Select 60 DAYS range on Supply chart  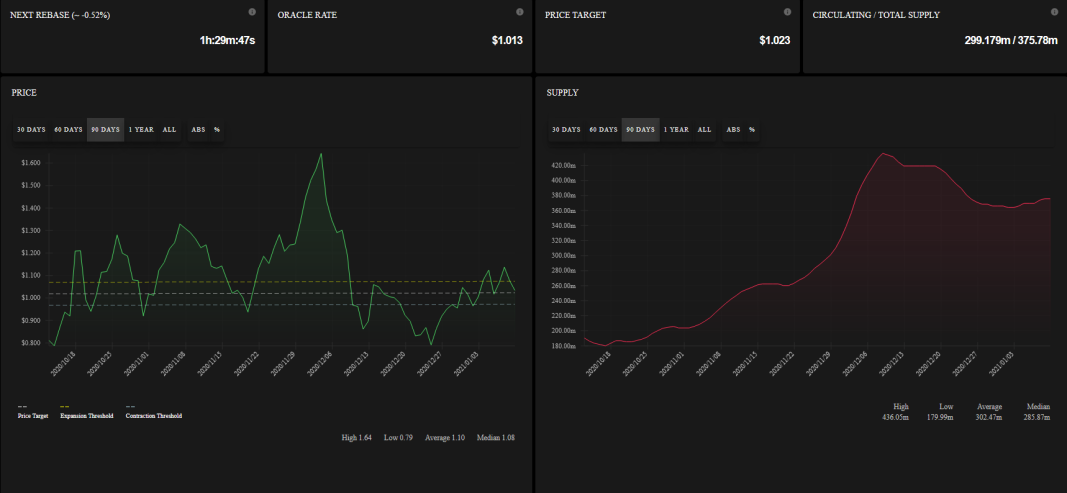coord(604,129)
